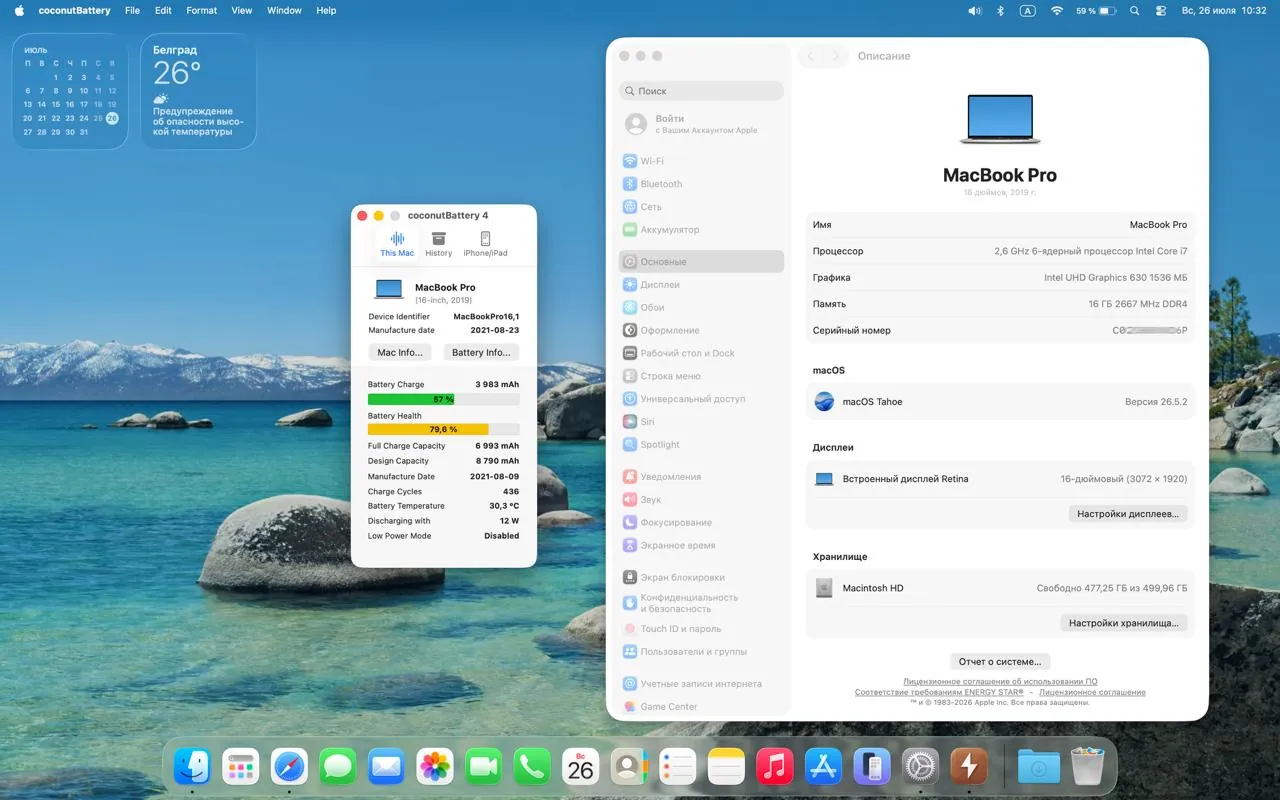
Task: Click the Настройки дисплеев... button
Action: pos(1128,514)
